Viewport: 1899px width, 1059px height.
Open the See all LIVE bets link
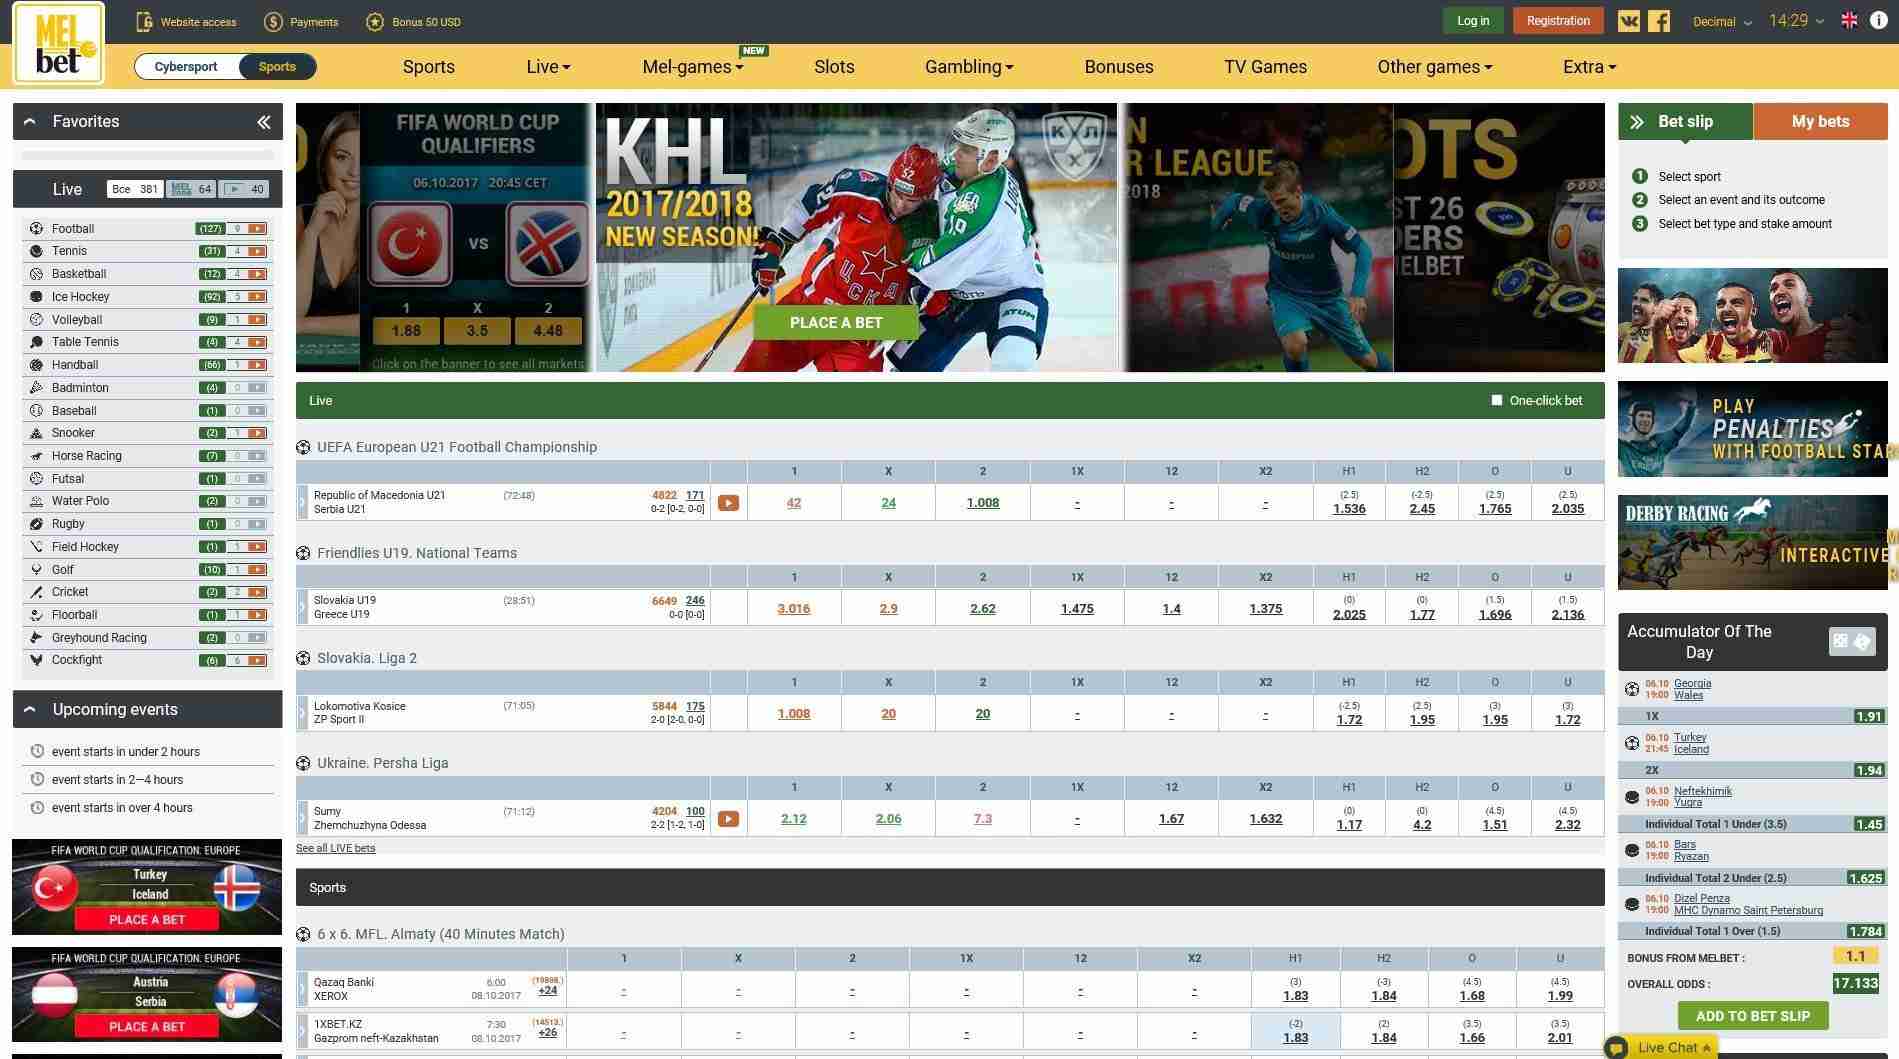[x=336, y=848]
